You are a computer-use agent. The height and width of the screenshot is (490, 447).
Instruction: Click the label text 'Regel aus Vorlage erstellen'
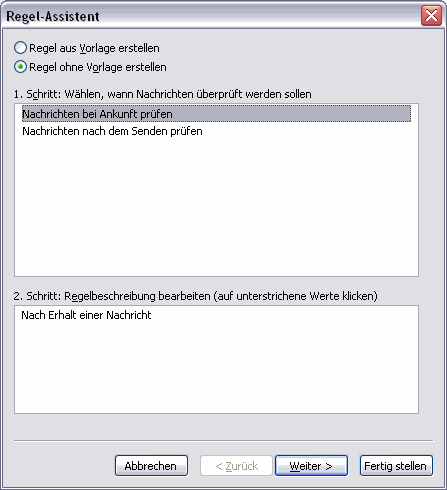[x=94, y=48]
